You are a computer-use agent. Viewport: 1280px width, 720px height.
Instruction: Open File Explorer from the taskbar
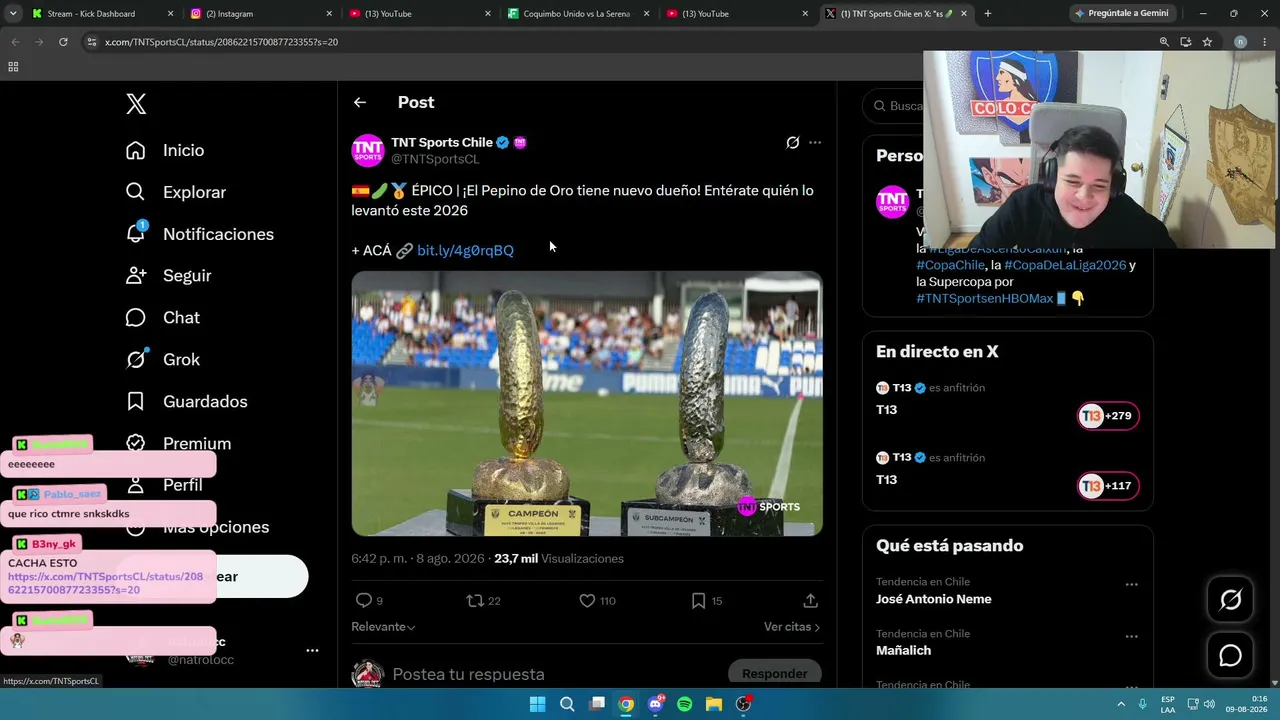(714, 704)
